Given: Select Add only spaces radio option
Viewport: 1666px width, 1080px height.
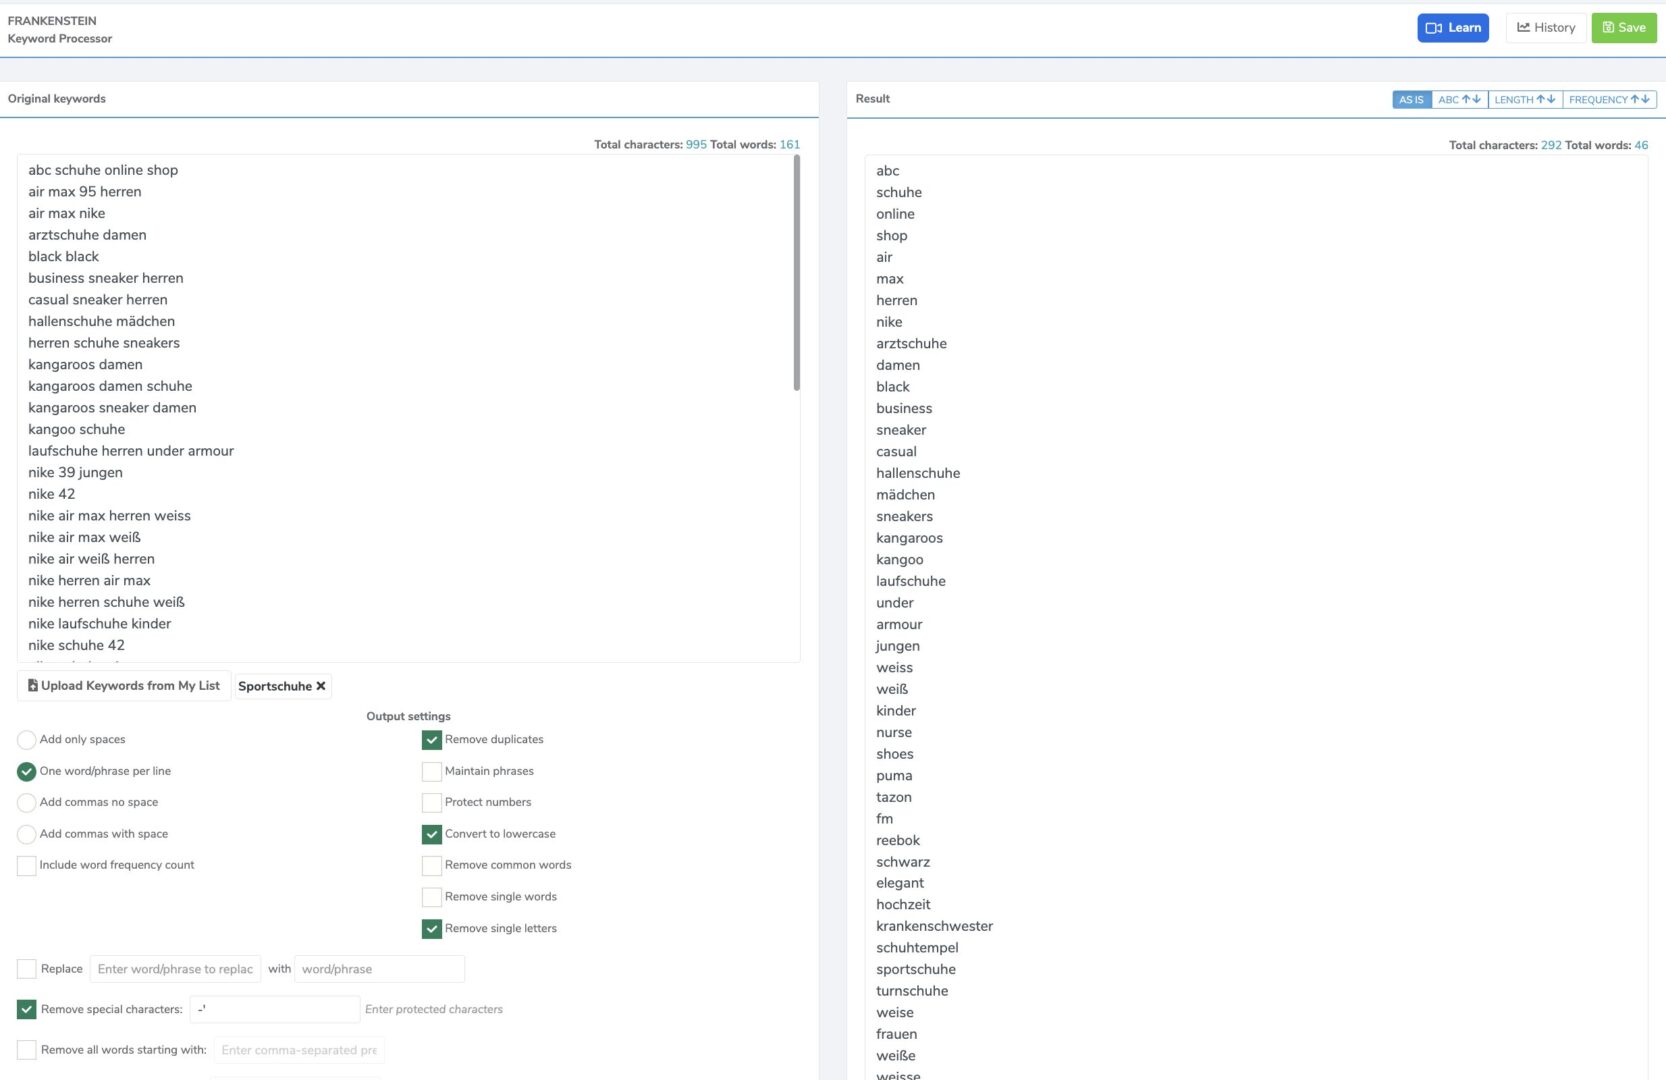Looking at the screenshot, I should click(27, 740).
